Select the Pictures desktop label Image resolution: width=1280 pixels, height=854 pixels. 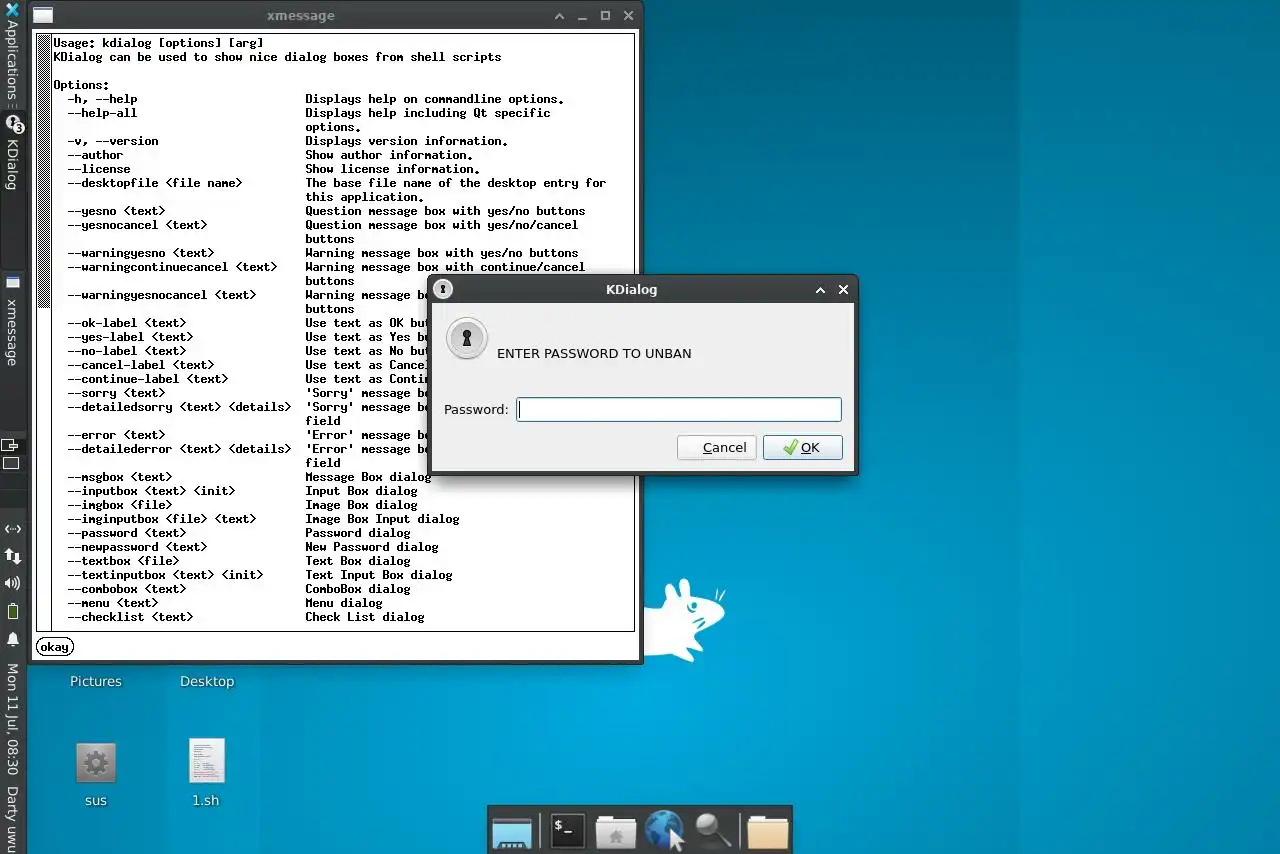pos(96,681)
